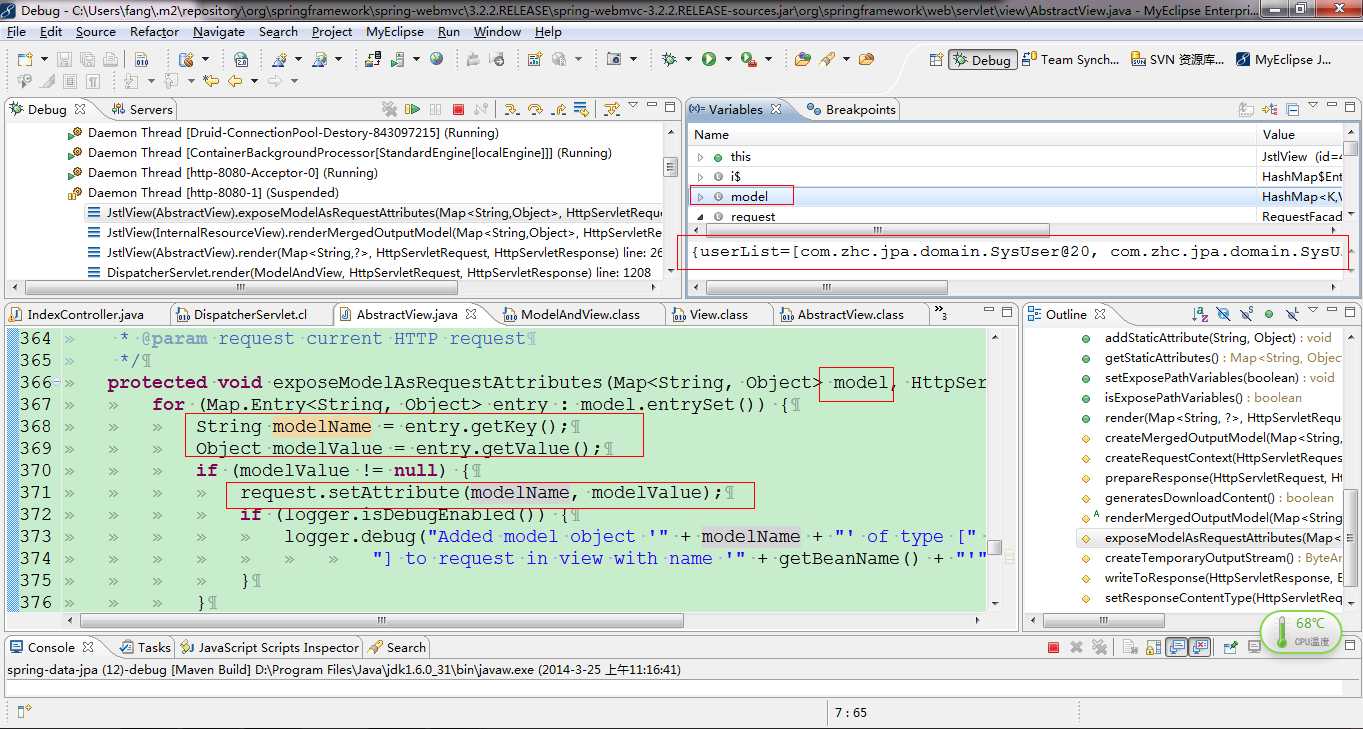Open the Refactor menu
Image resolution: width=1363 pixels, height=729 pixels.
(x=154, y=31)
